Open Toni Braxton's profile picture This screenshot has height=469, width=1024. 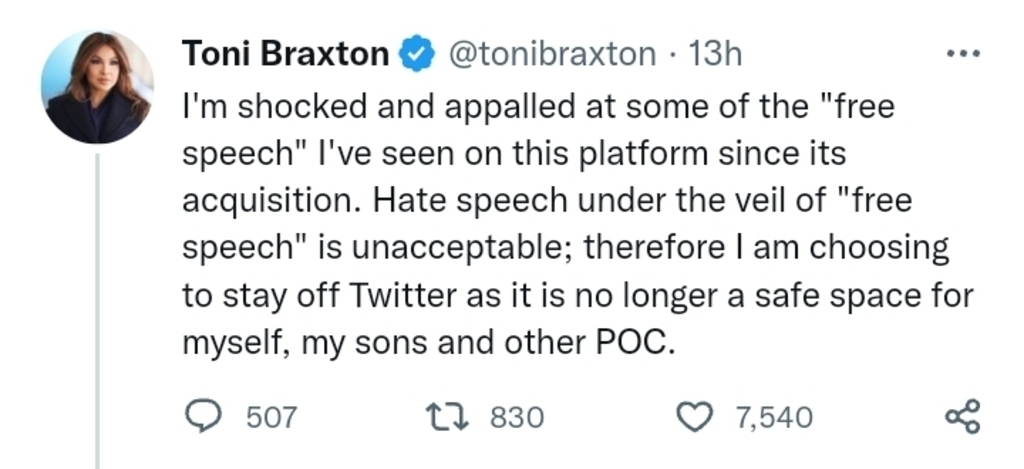[x=97, y=87]
